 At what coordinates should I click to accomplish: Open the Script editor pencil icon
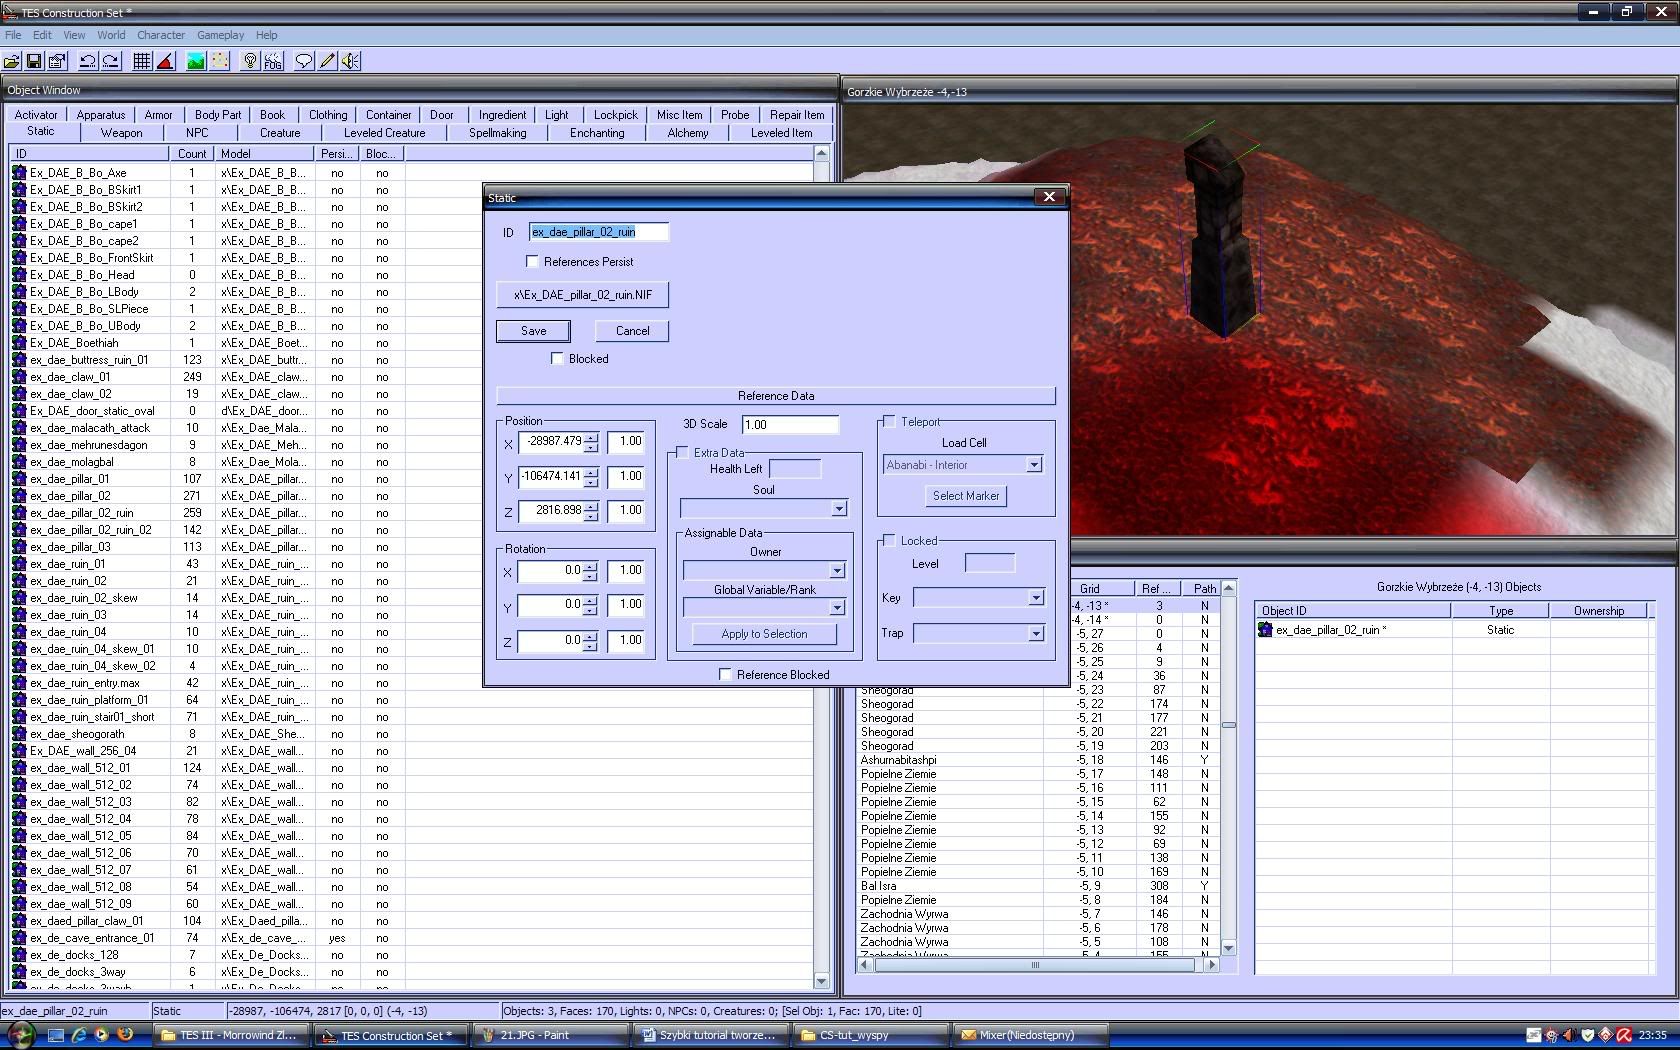coord(327,61)
